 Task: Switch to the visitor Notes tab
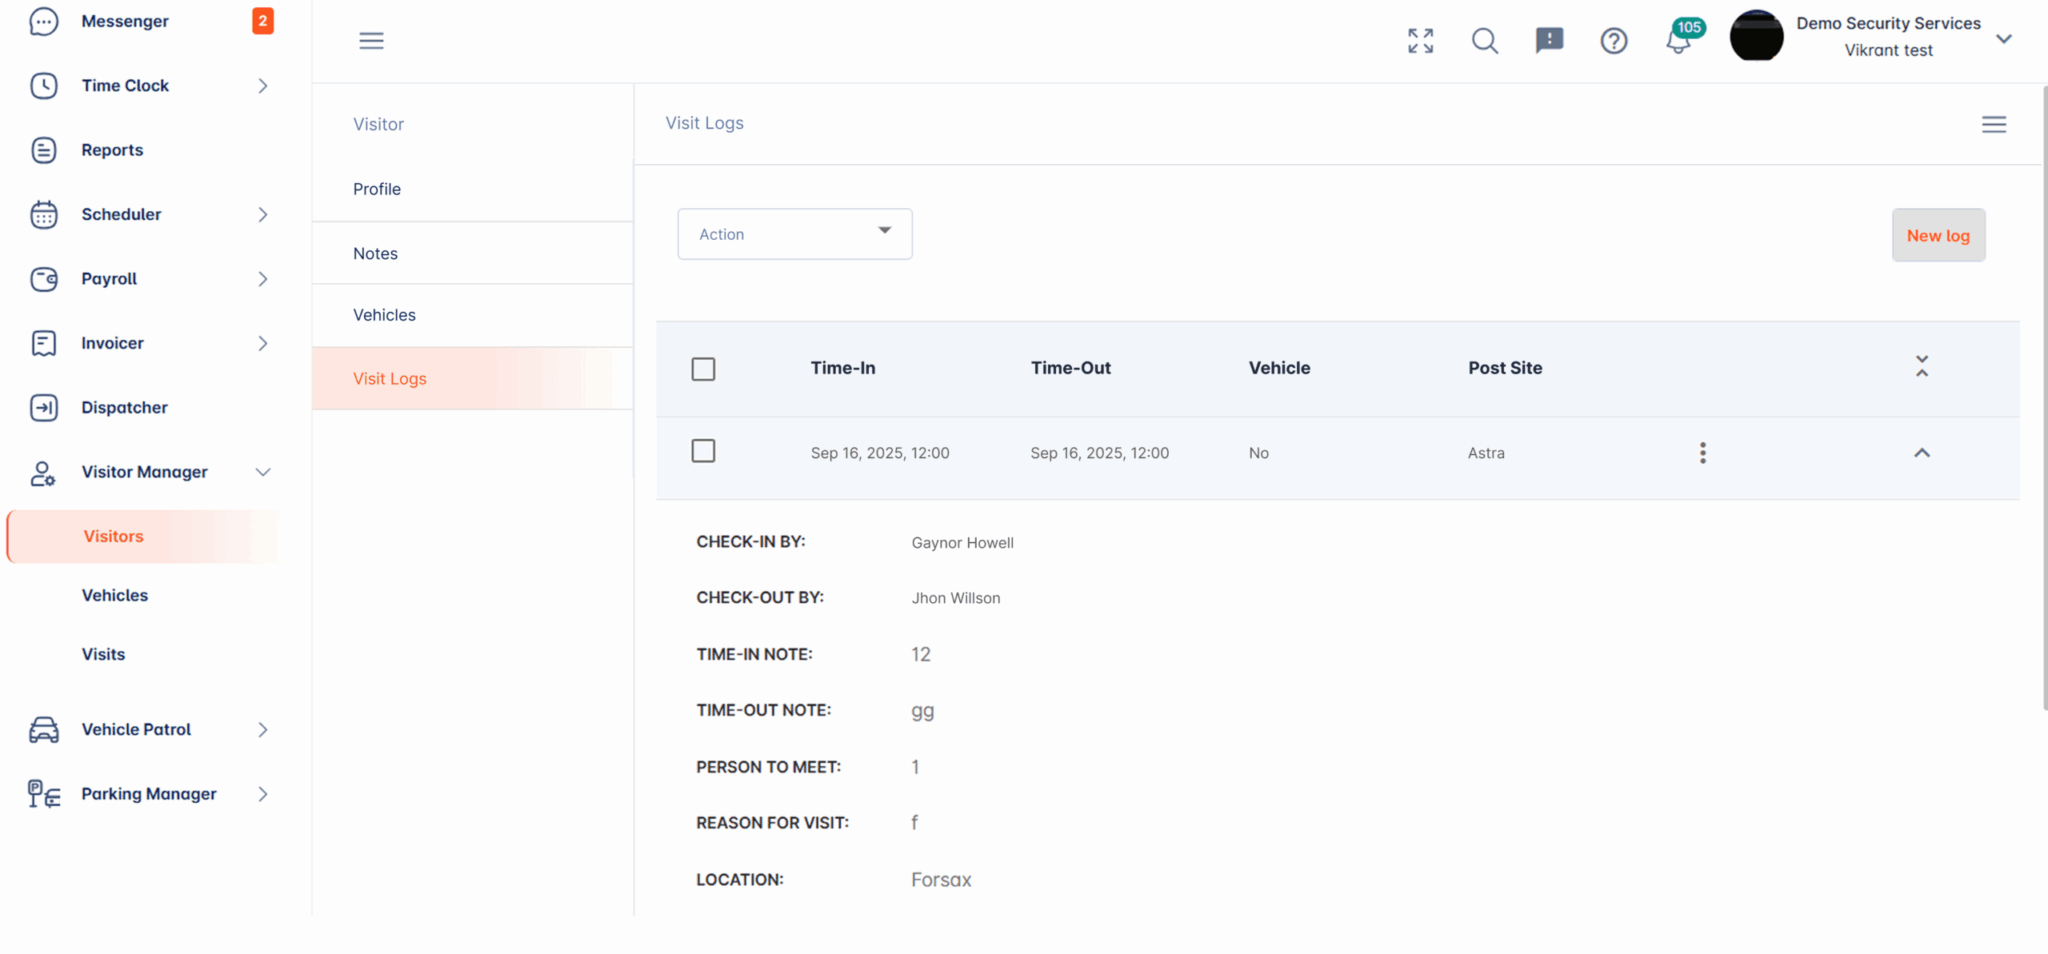(375, 253)
